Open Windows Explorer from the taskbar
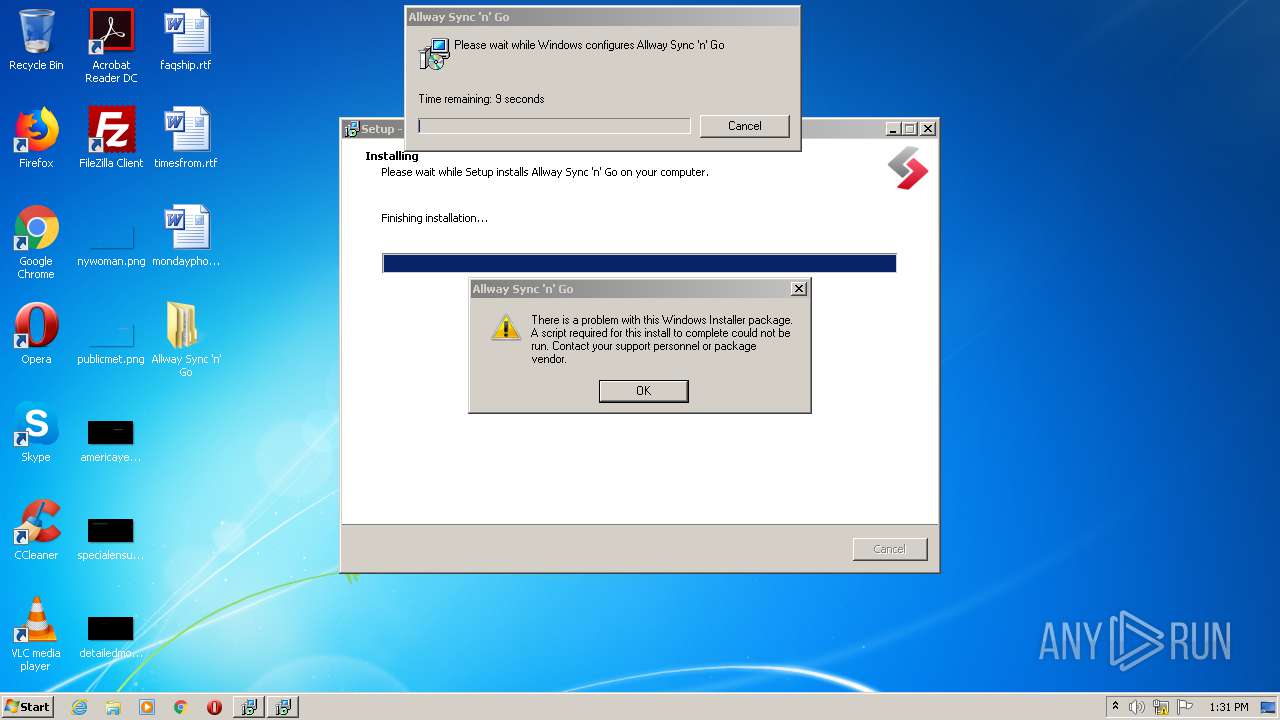This screenshot has height=720, width=1280. coord(113,707)
